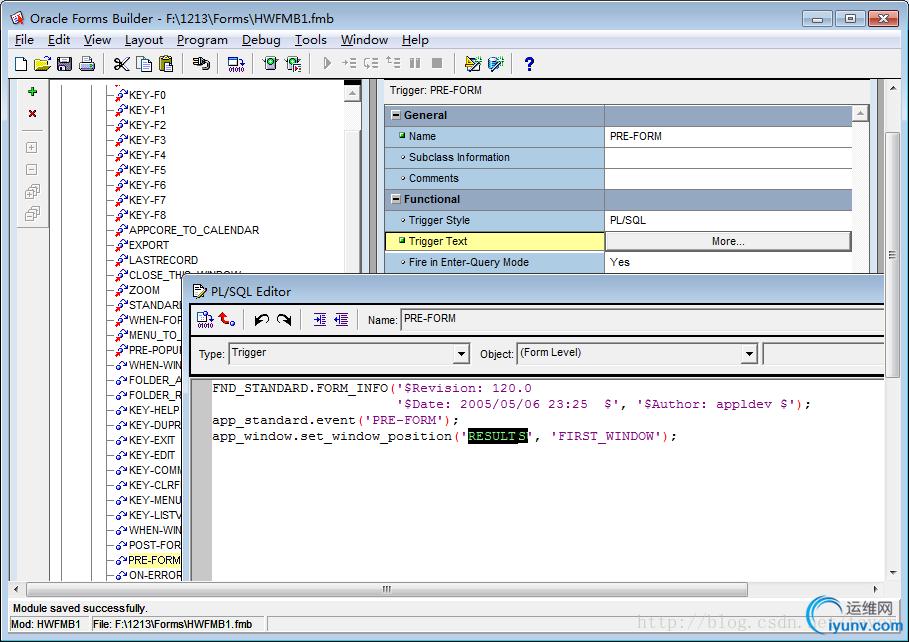Viewport: 909px width, 642px height.
Task: Click the Cut scissors icon
Action: coord(121,64)
